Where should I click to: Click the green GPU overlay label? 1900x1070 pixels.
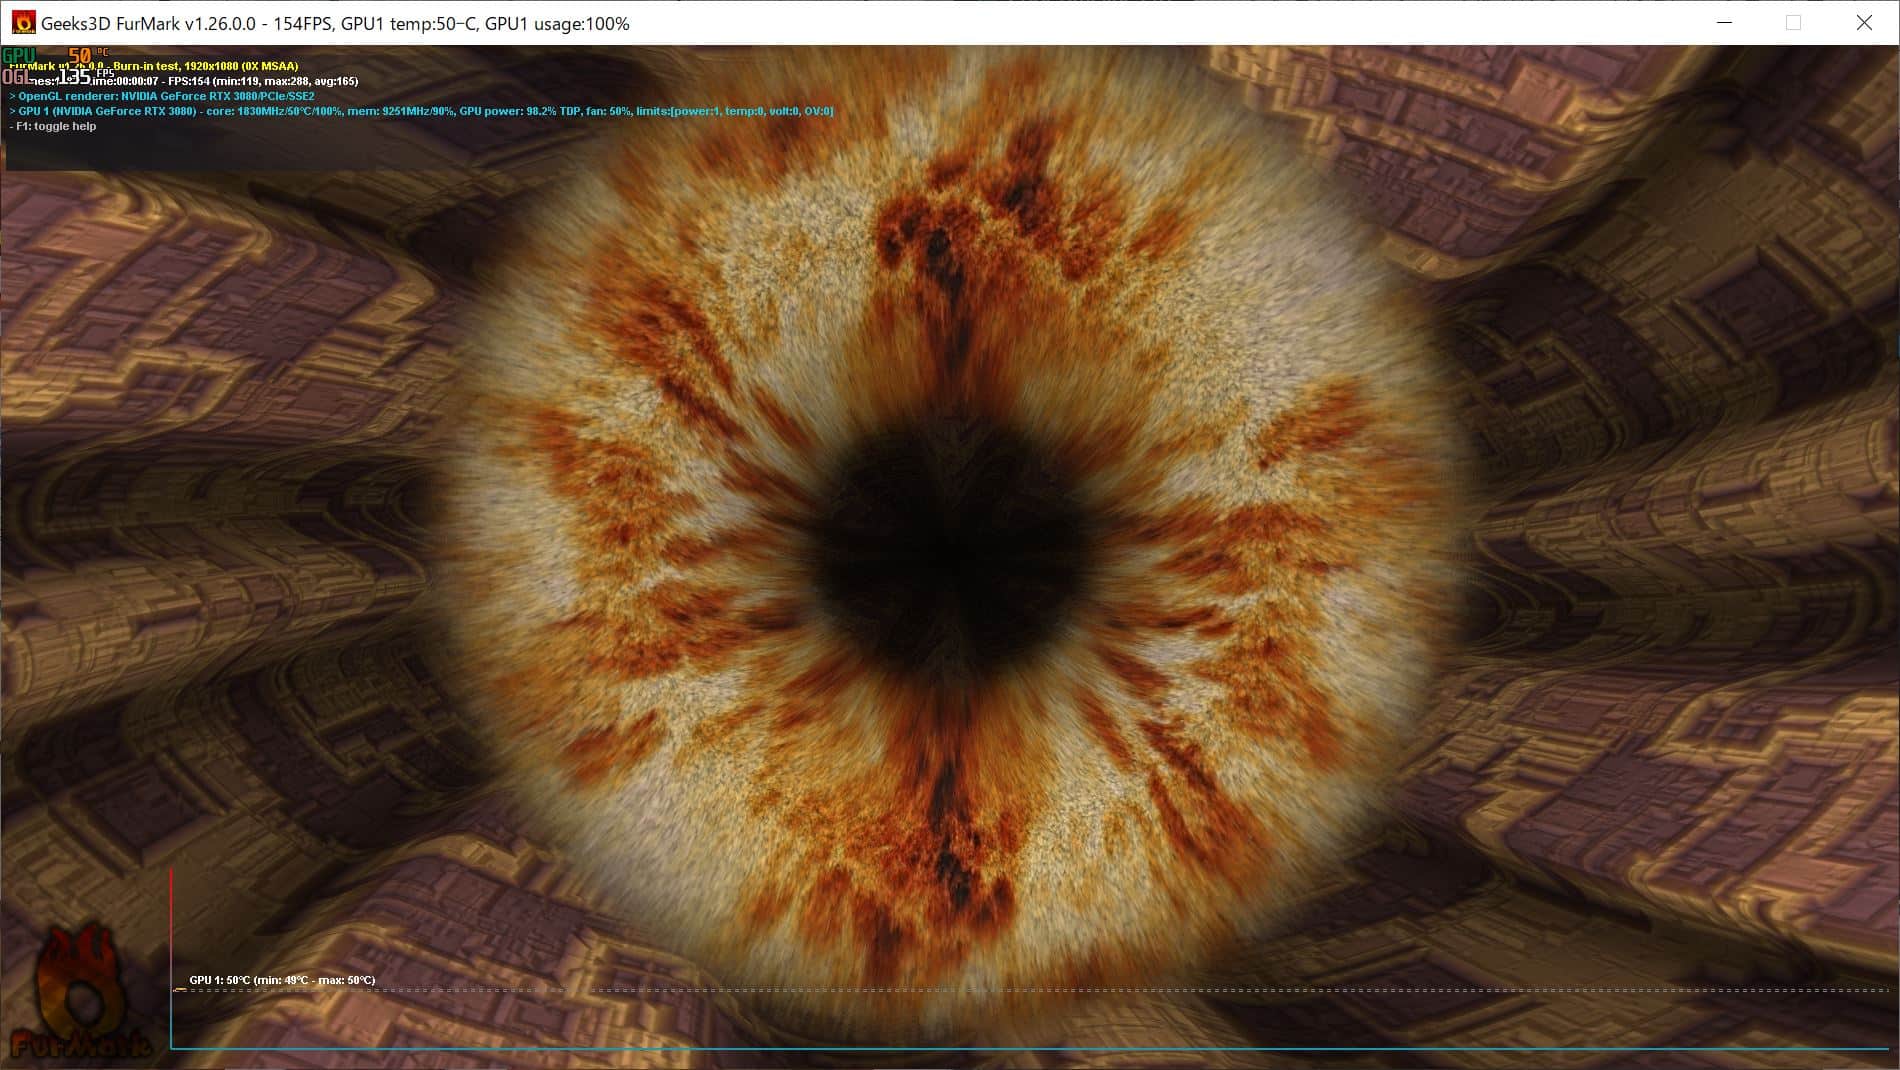tap(19, 56)
